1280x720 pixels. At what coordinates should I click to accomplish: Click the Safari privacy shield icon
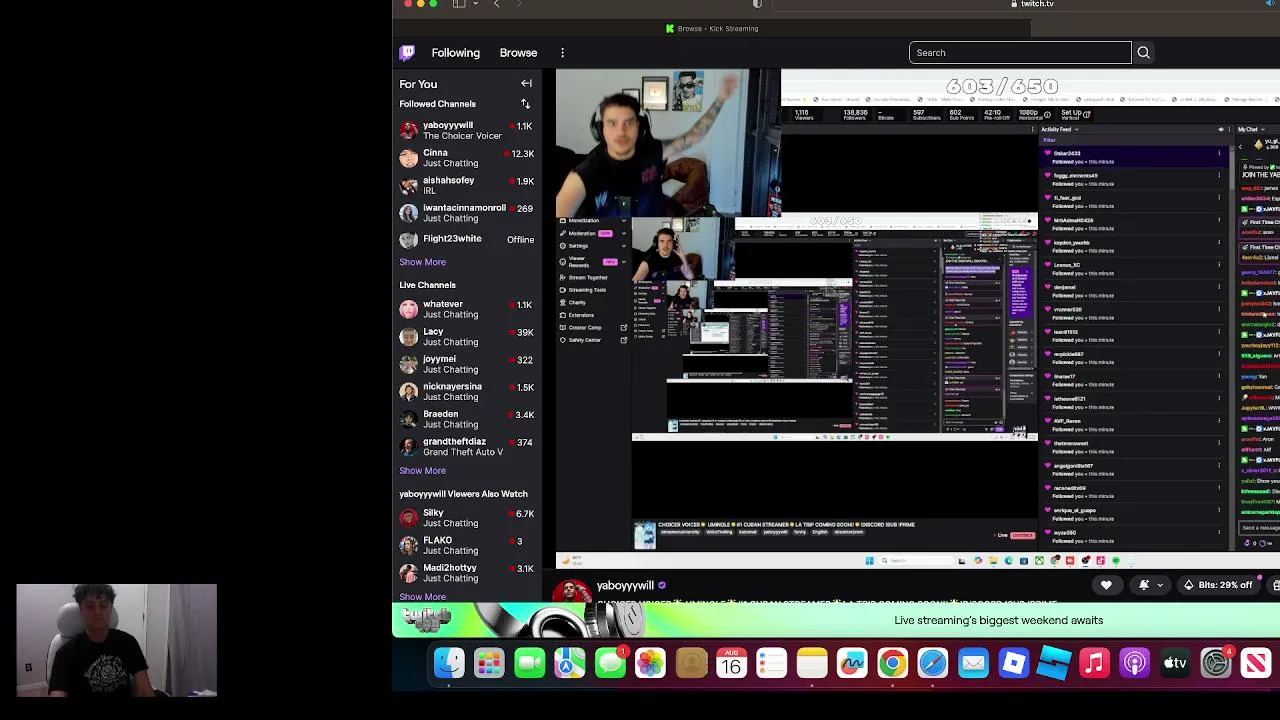(757, 4)
